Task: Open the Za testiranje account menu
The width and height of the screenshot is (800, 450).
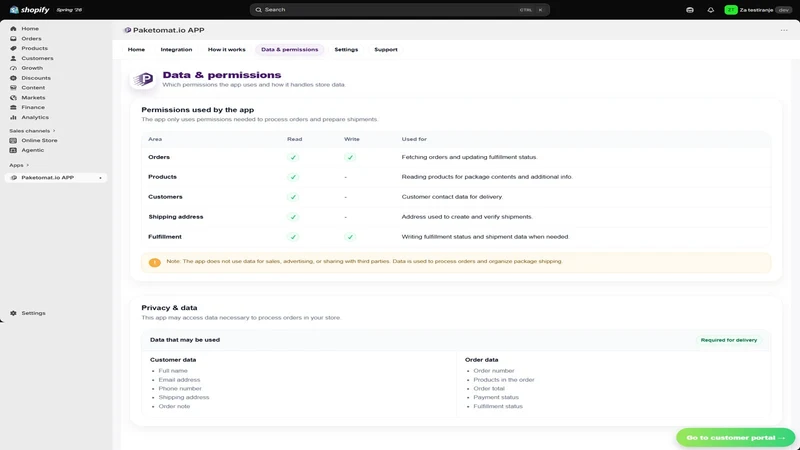Action: pyautogui.click(x=758, y=10)
